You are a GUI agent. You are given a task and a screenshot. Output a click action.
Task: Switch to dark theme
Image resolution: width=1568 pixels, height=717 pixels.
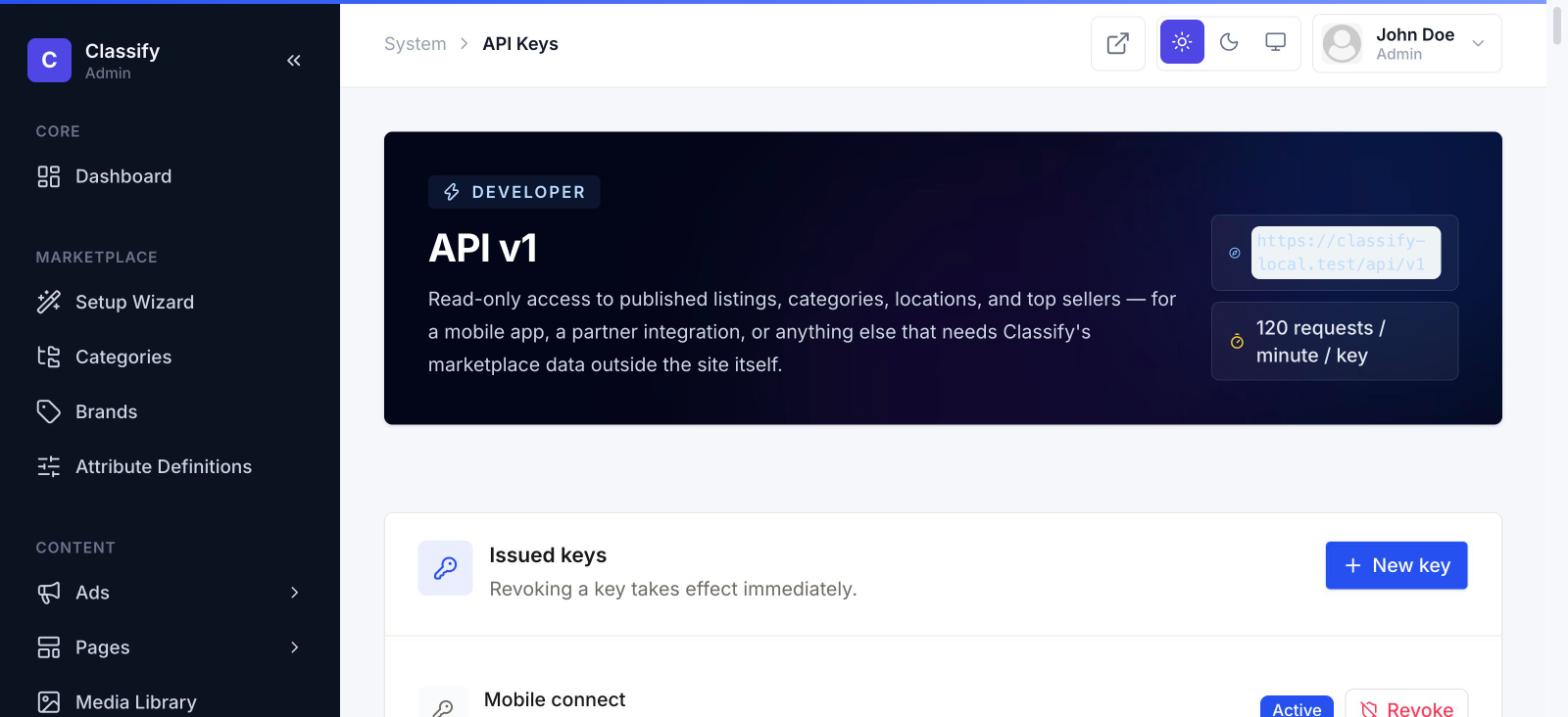point(1229,42)
